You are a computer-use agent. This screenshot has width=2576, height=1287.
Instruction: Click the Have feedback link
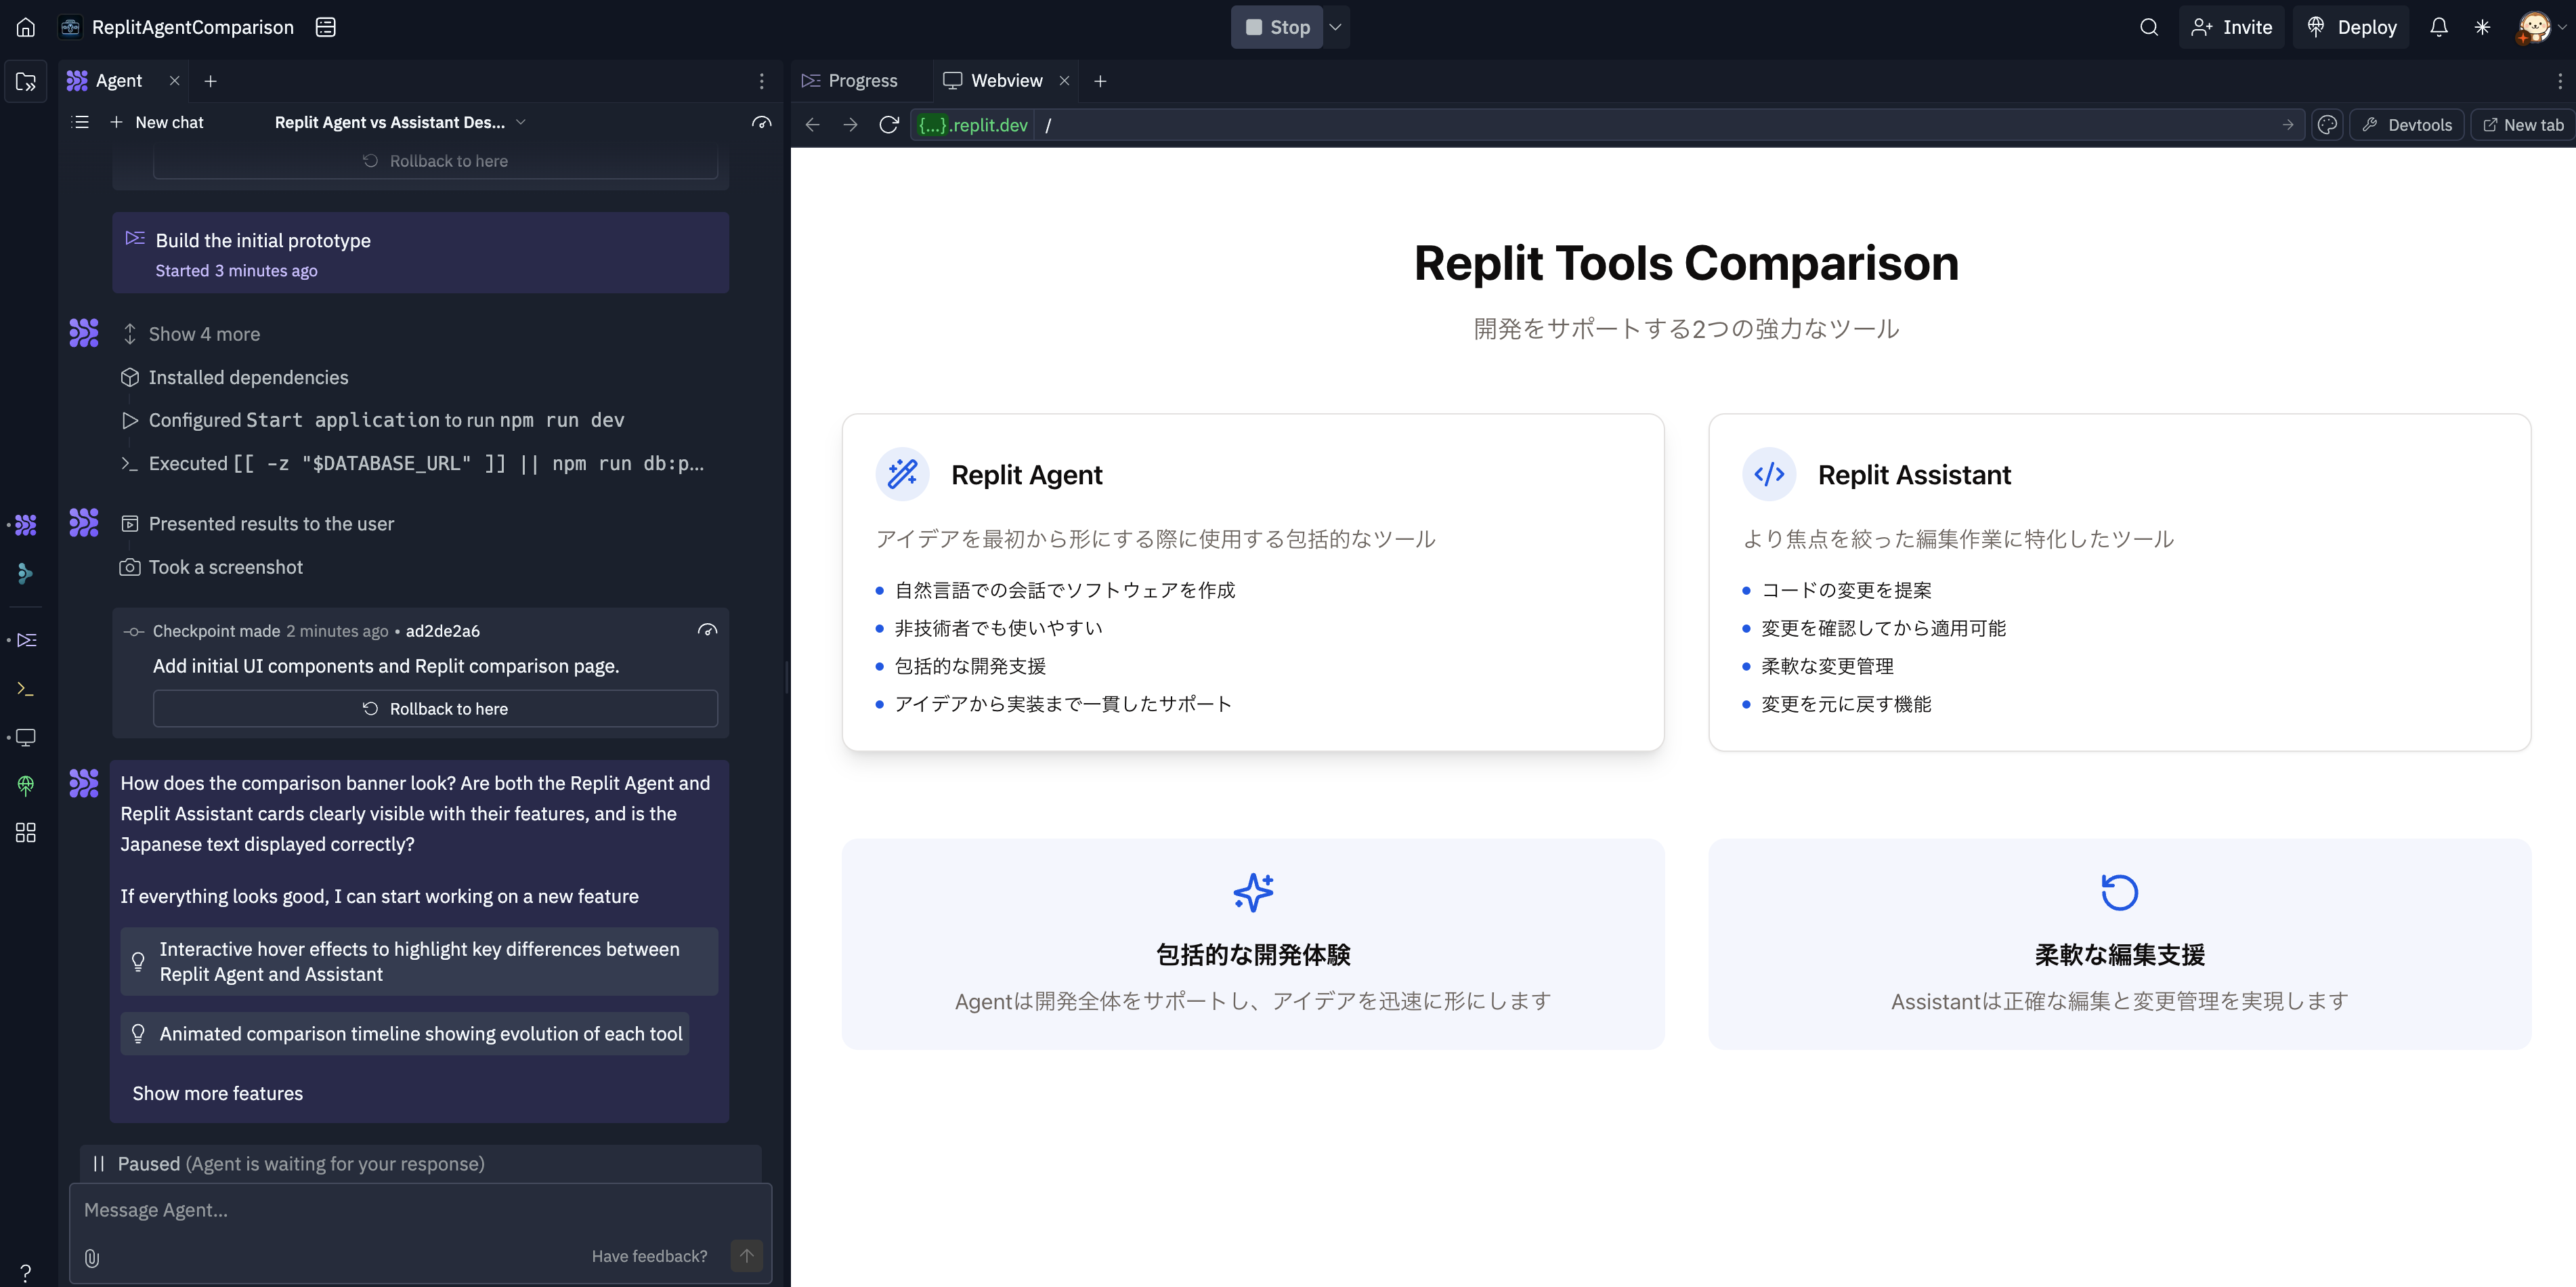(649, 1254)
